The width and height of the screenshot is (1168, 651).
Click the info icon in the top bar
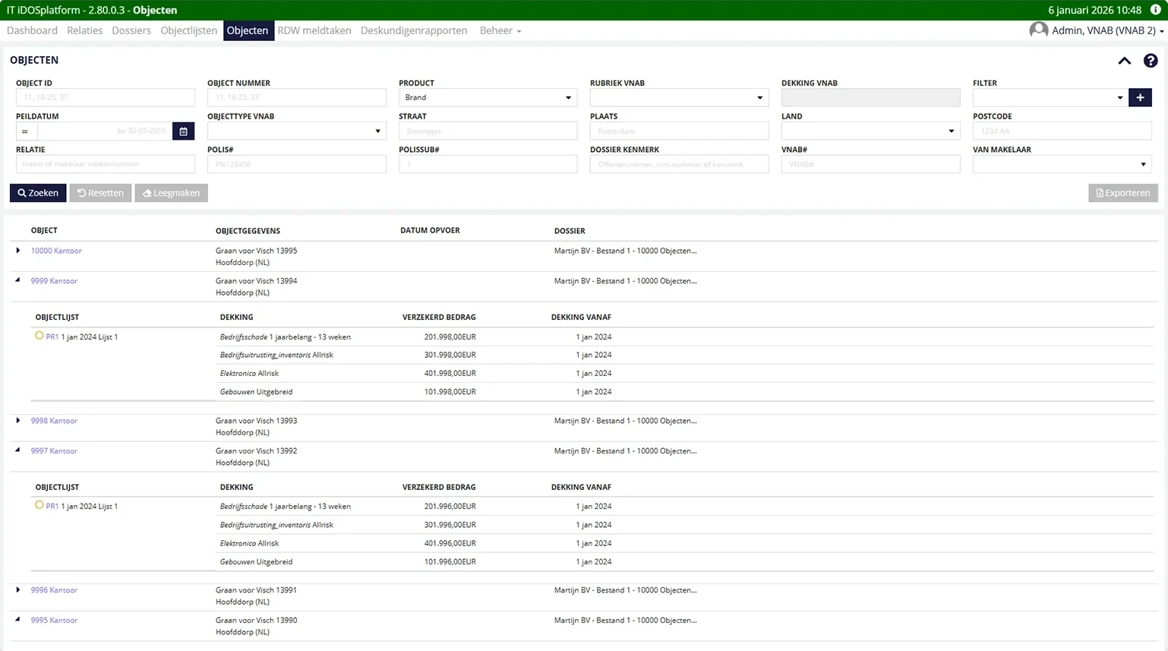(1155, 10)
